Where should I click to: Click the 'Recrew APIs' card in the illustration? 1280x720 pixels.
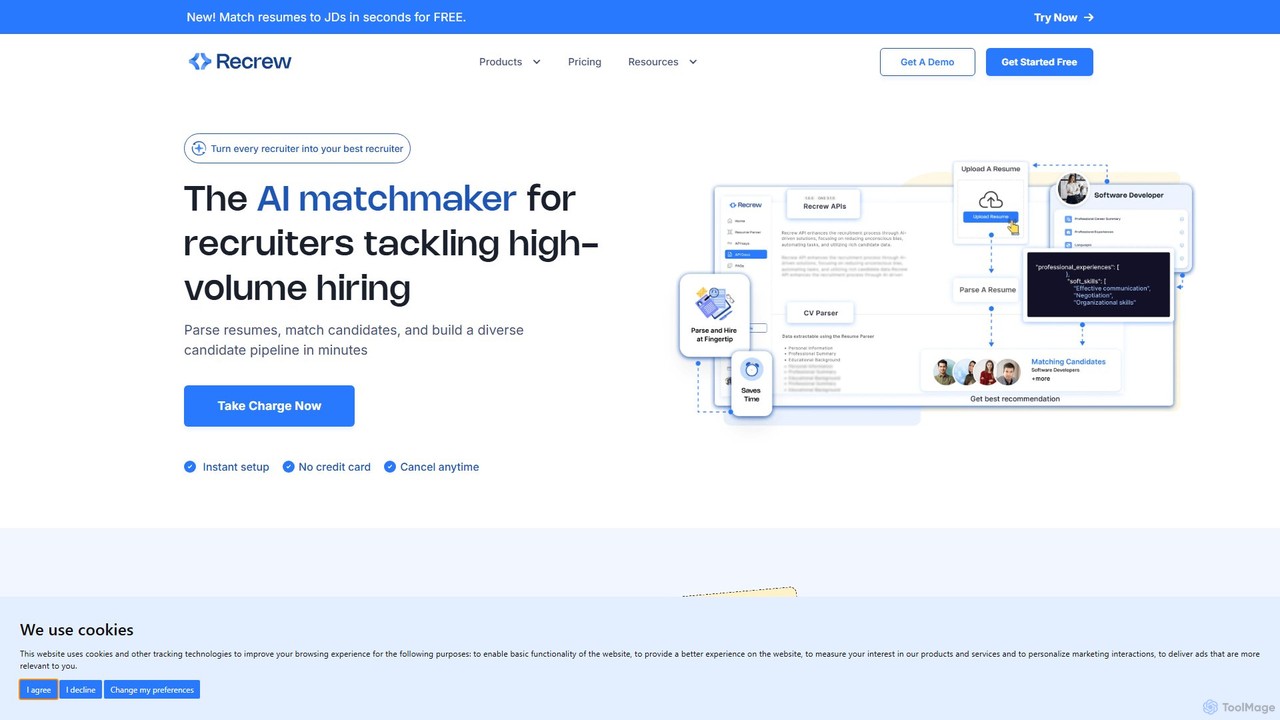(823, 205)
